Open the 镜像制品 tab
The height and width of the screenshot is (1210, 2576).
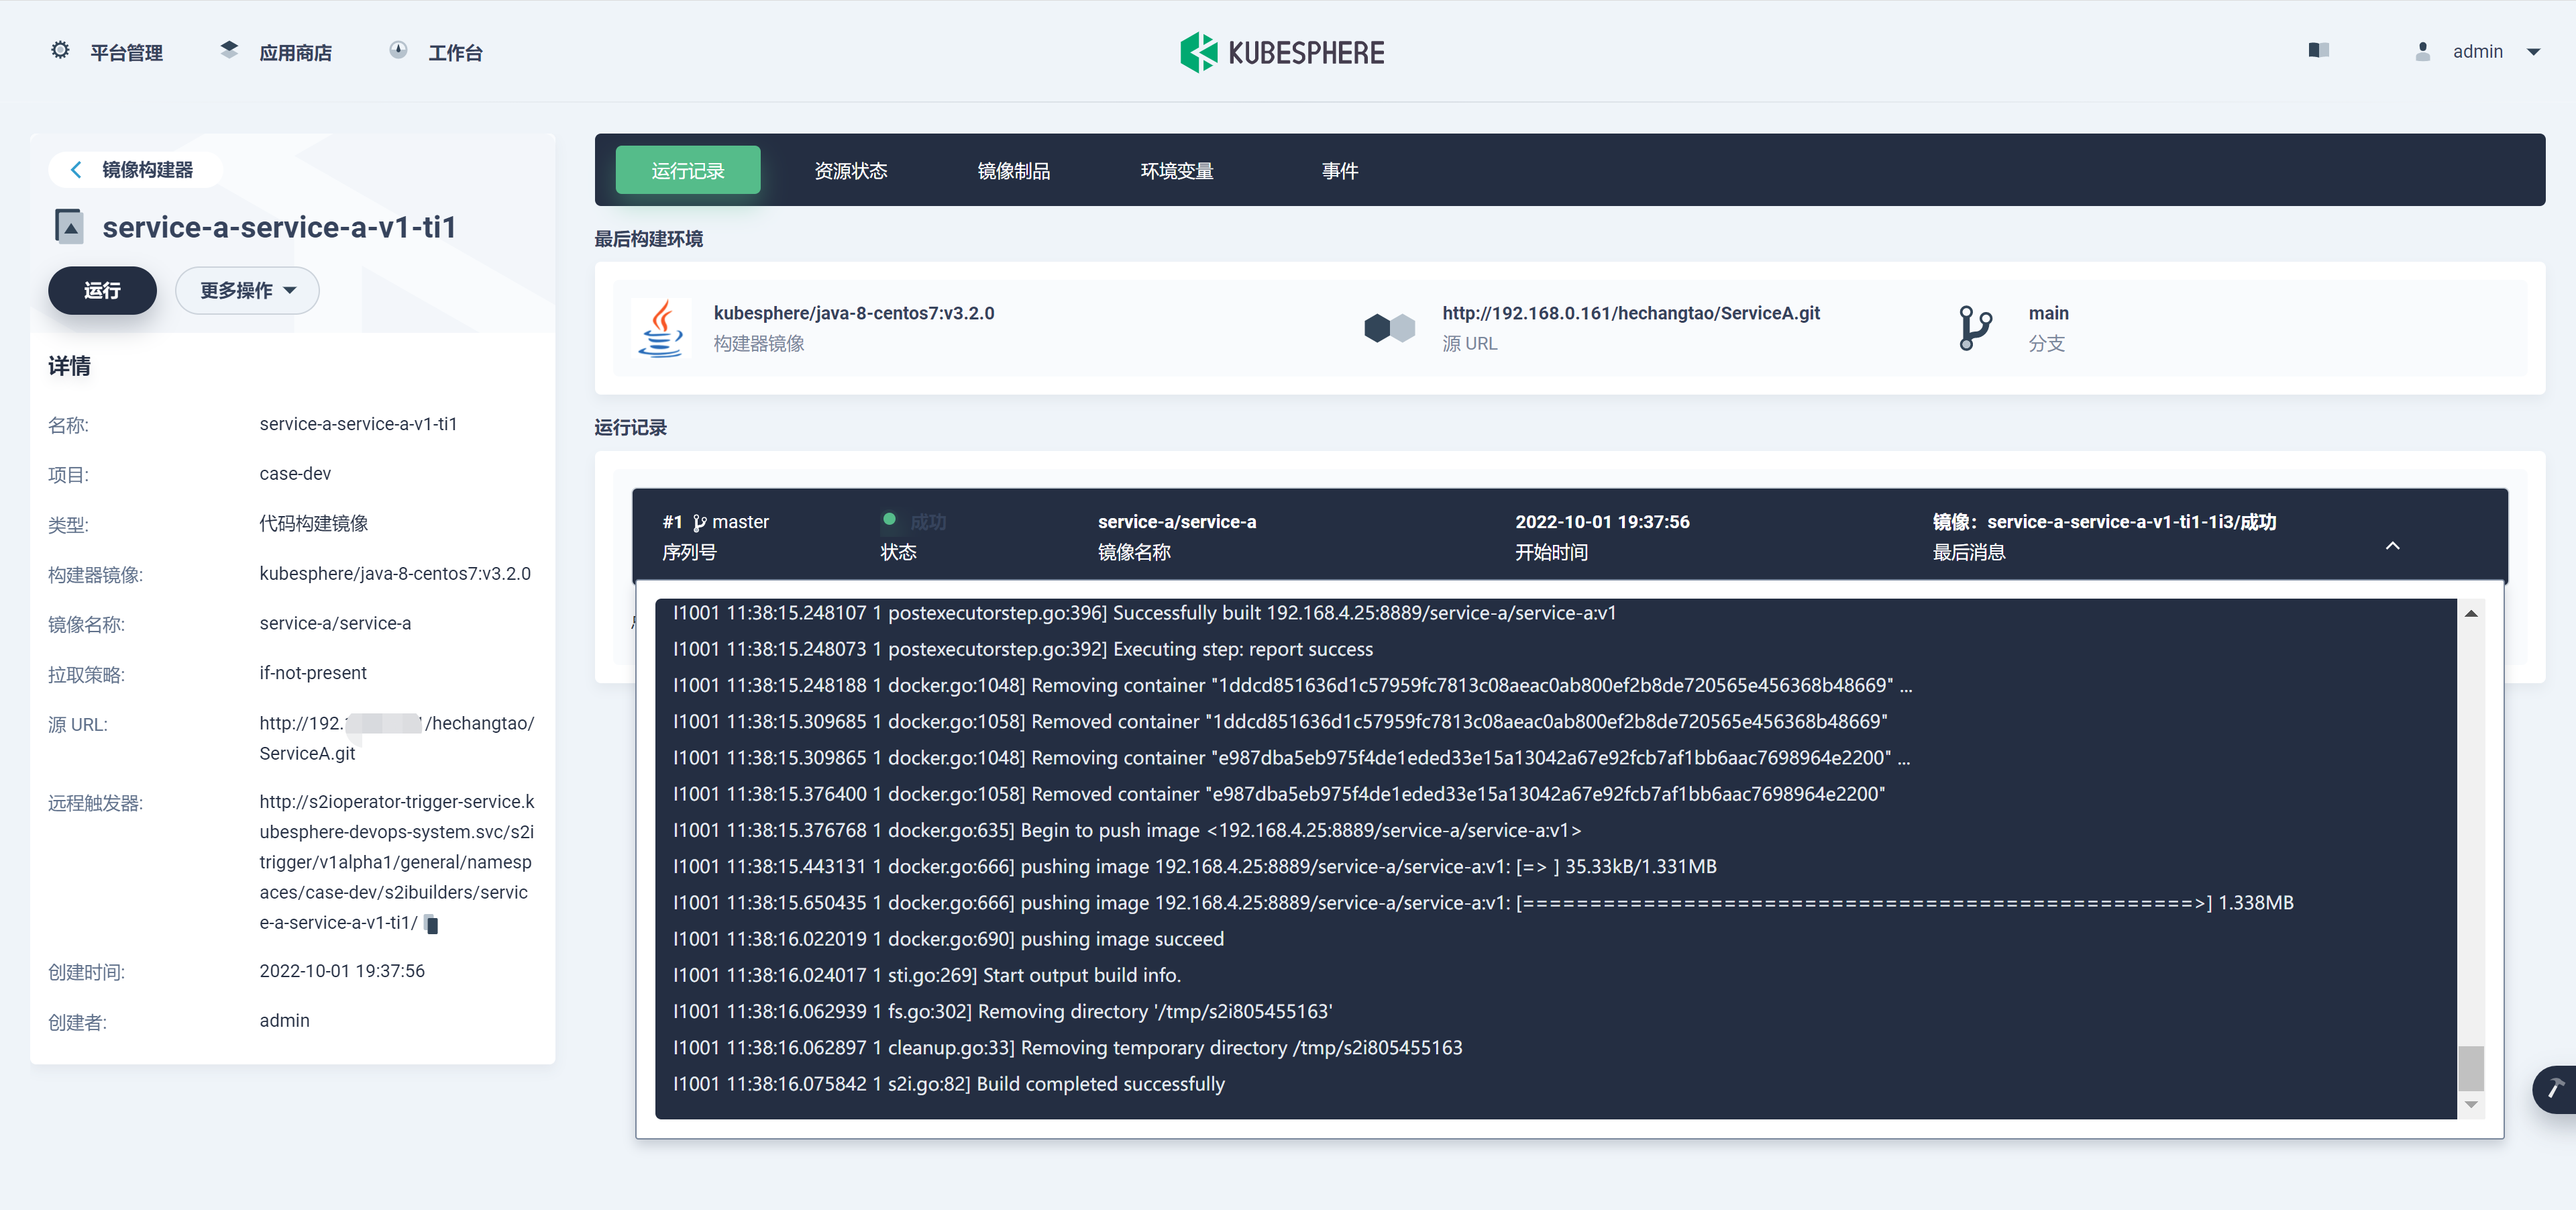pyautogui.click(x=1013, y=171)
